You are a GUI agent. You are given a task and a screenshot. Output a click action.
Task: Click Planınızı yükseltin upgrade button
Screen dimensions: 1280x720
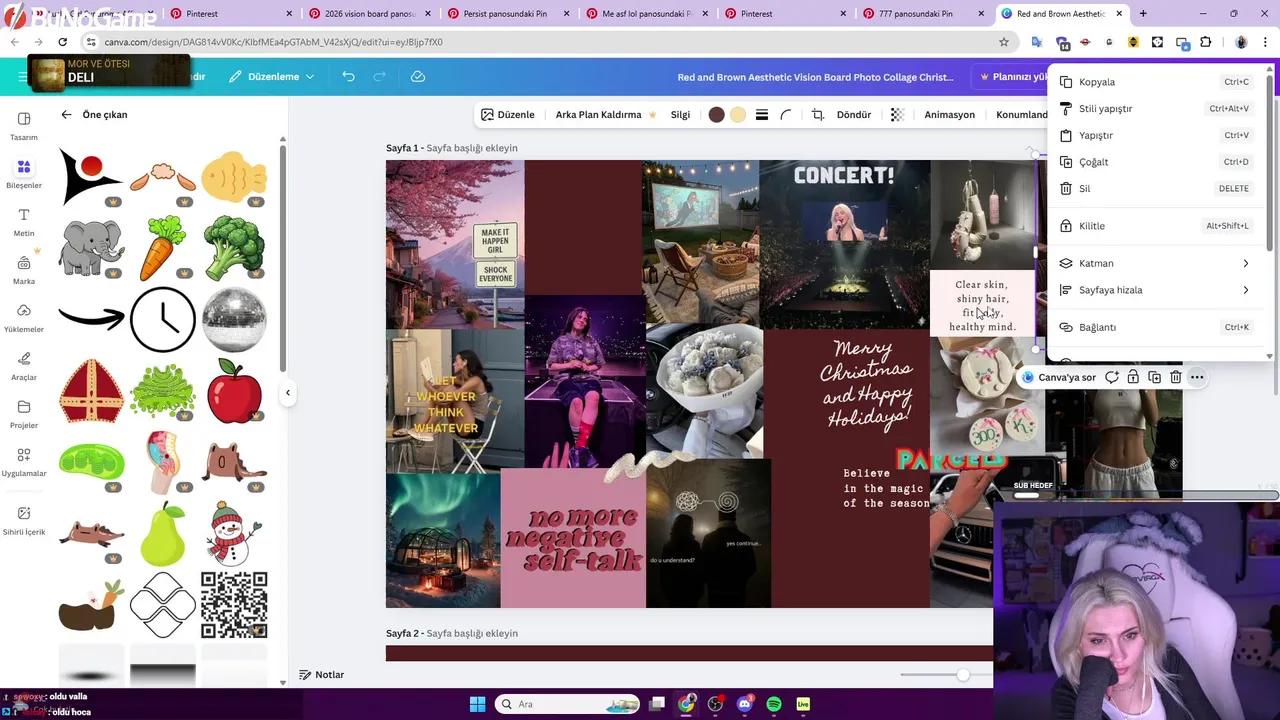click(x=1011, y=77)
